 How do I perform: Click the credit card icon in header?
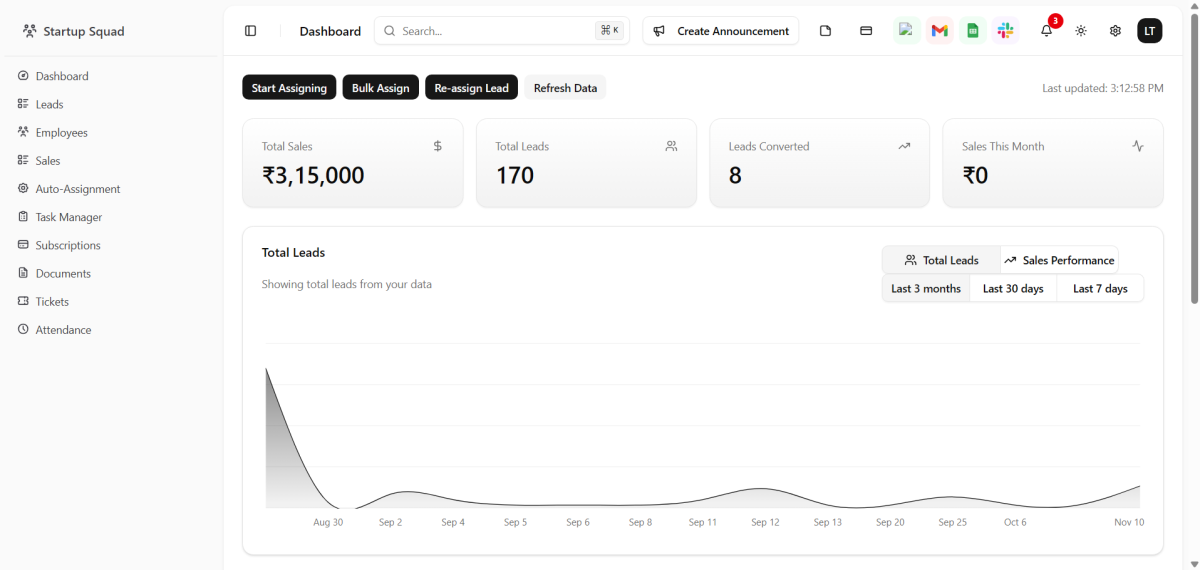point(866,31)
